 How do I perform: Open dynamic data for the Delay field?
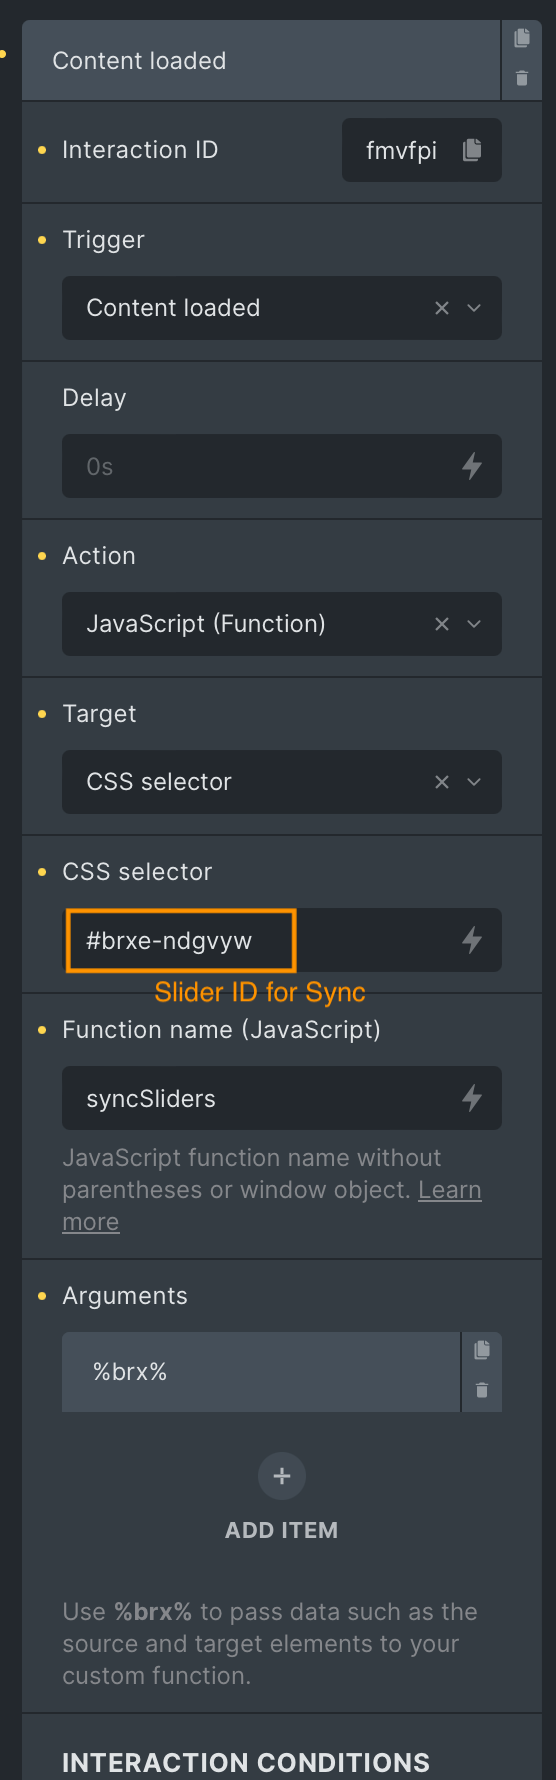coord(472,466)
